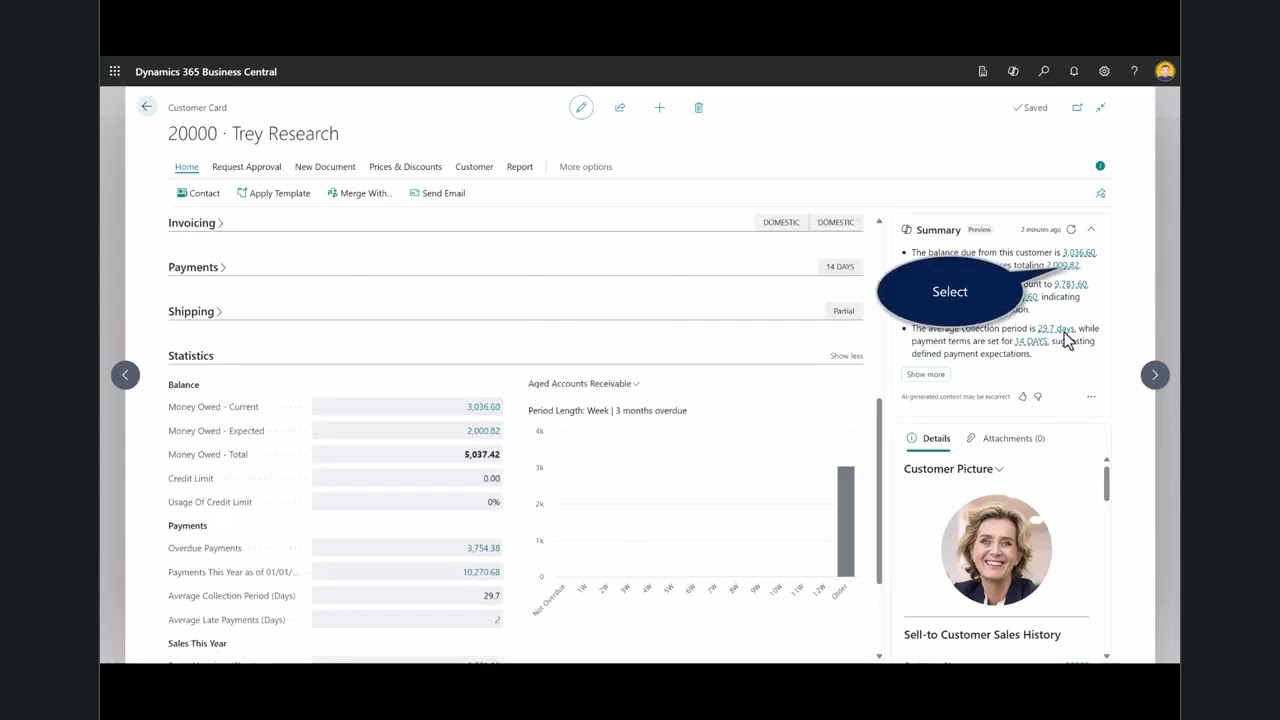Click the Merge With action
The image size is (1280, 720).
tap(359, 193)
